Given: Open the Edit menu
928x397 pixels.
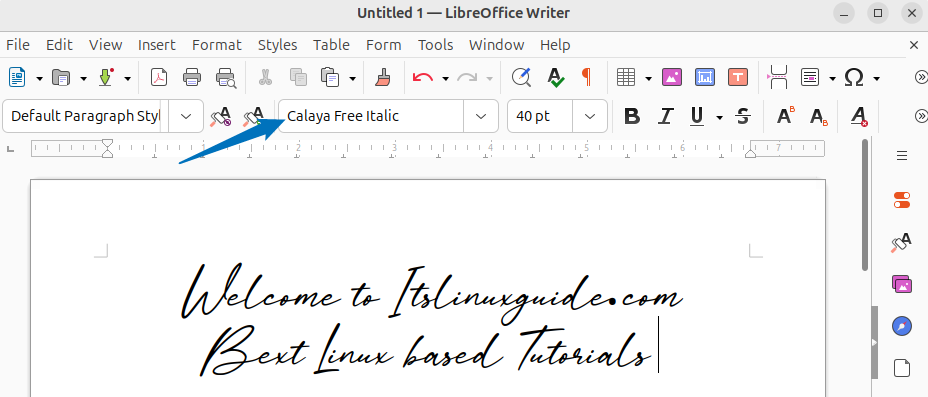Looking at the screenshot, I should click(59, 45).
